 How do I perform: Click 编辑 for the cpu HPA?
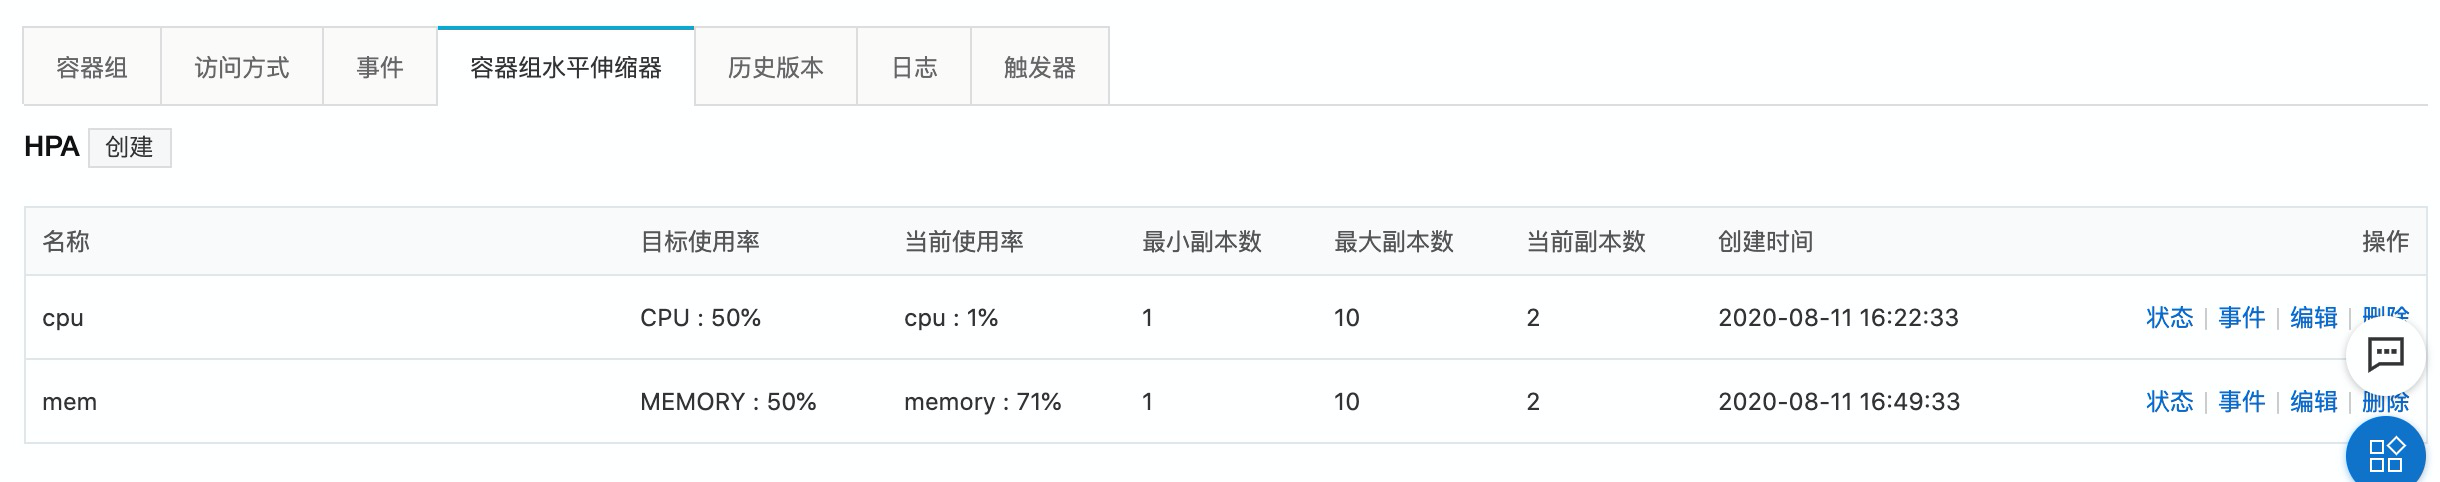(2313, 318)
